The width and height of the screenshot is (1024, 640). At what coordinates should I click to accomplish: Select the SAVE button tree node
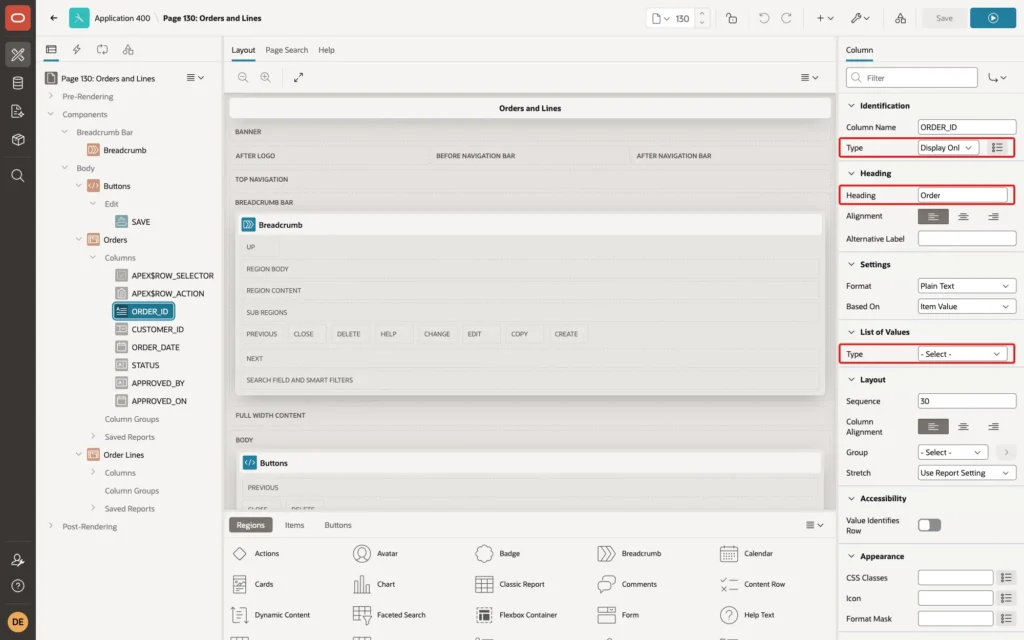[x=140, y=222]
